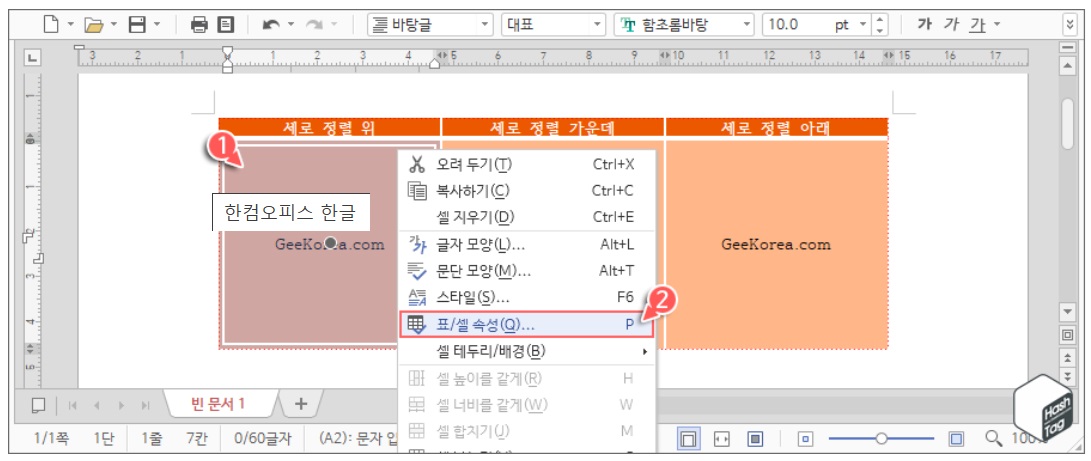Click zoom-out icon left of slider
The height and width of the screenshot is (461, 1091).
(x=806, y=439)
